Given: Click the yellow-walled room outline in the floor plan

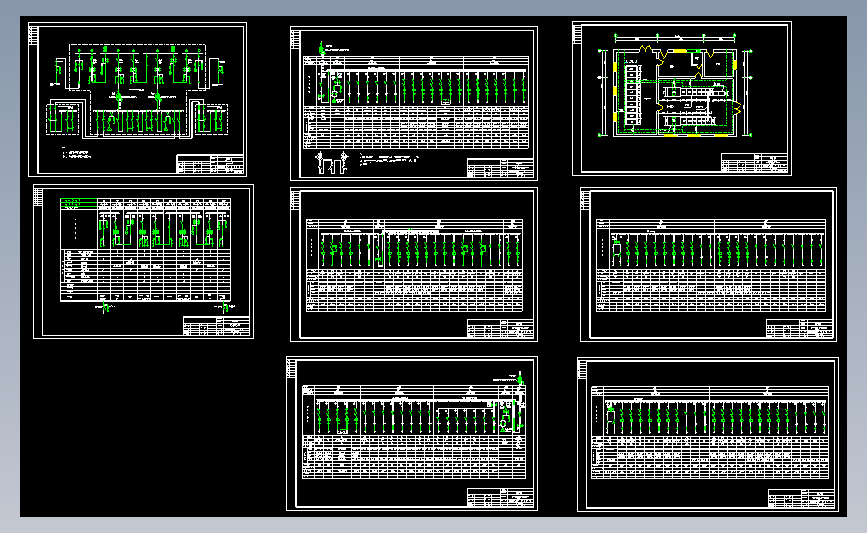Looking at the screenshot, I should [675, 92].
